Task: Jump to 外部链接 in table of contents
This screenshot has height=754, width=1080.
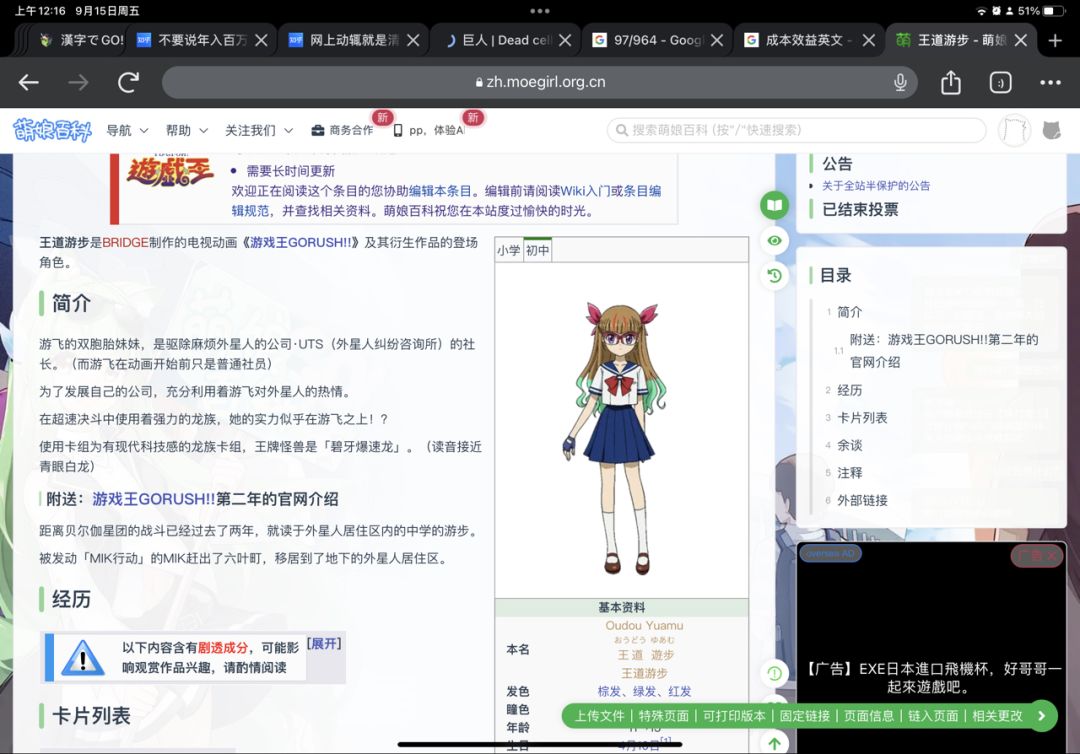Action: point(862,501)
